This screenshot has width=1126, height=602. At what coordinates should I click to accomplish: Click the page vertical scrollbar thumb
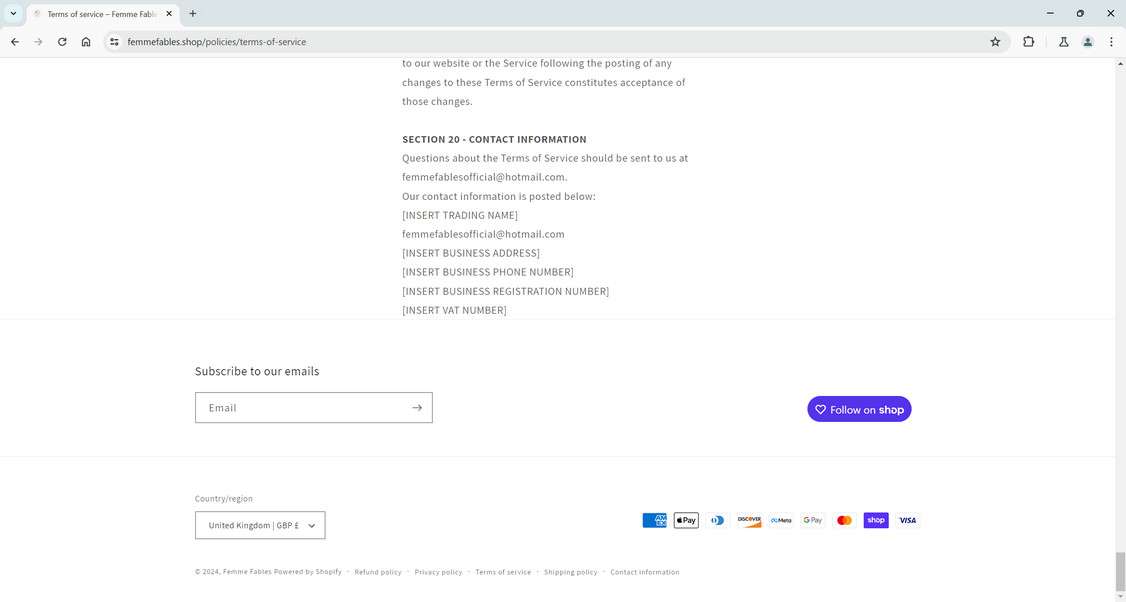point(1120,571)
